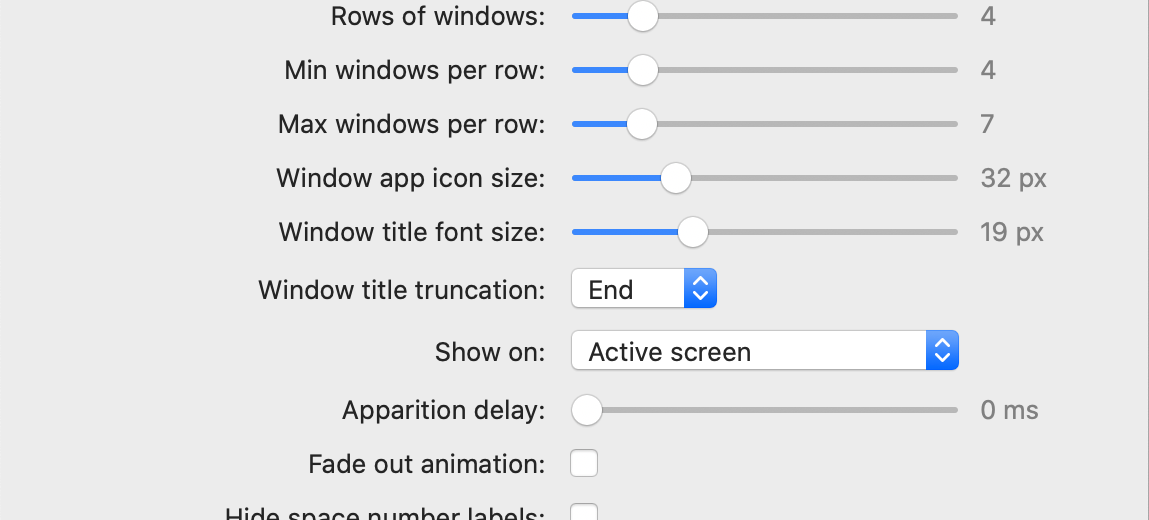Click the Max windows per row value 7
Screen dimensions: 1149x520
(x=987, y=124)
